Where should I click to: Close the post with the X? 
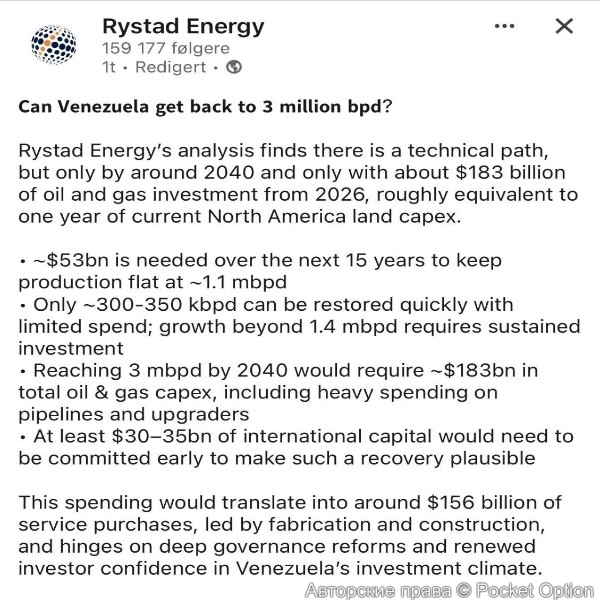(564, 26)
